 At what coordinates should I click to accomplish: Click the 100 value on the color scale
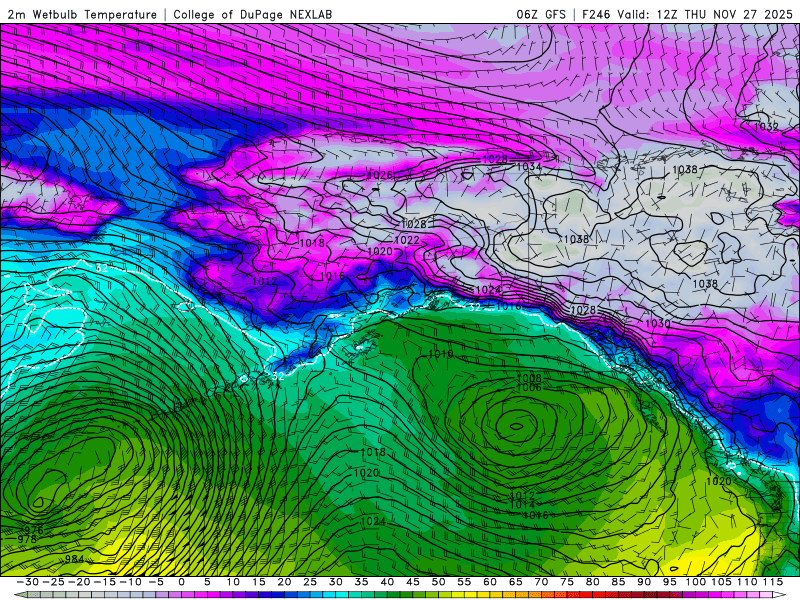pos(695,582)
